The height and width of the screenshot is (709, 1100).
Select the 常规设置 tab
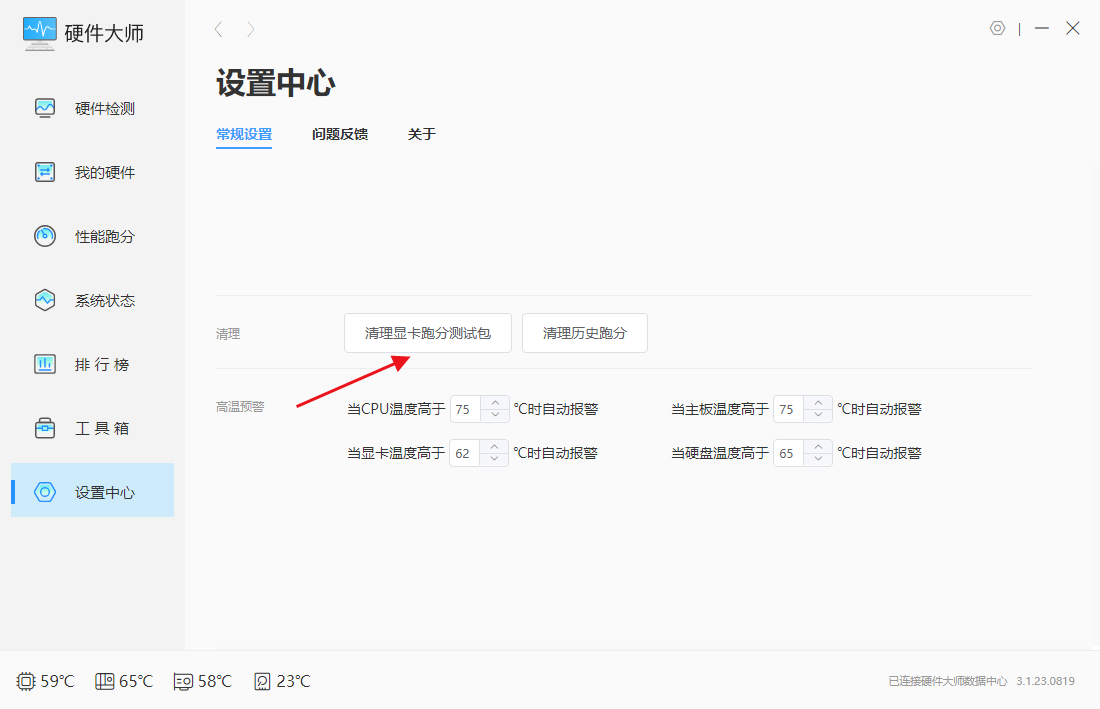click(x=244, y=134)
